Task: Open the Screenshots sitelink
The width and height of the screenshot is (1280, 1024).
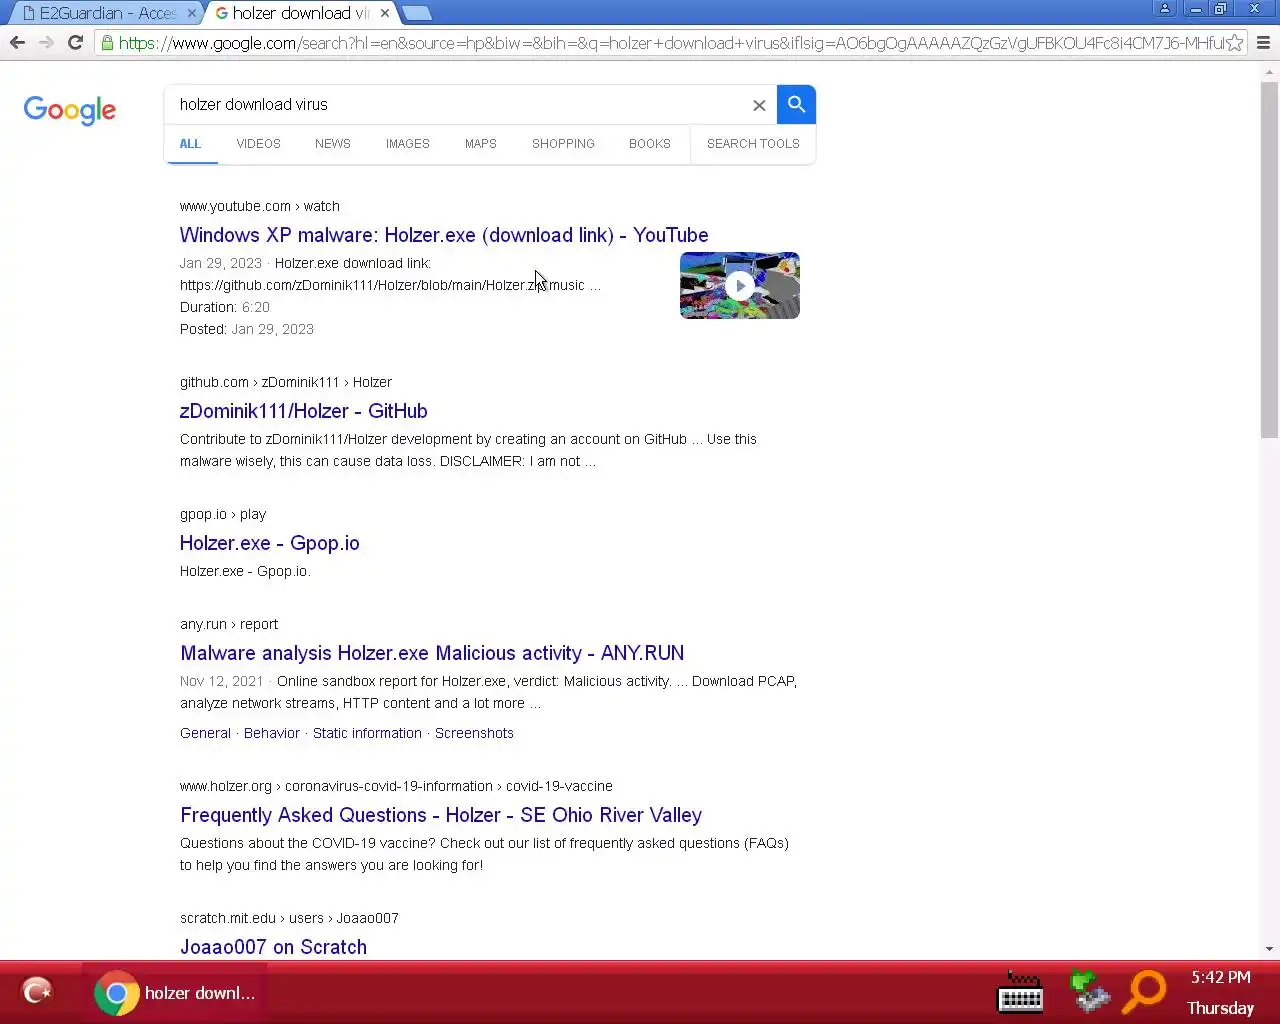Action: click(x=474, y=733)
